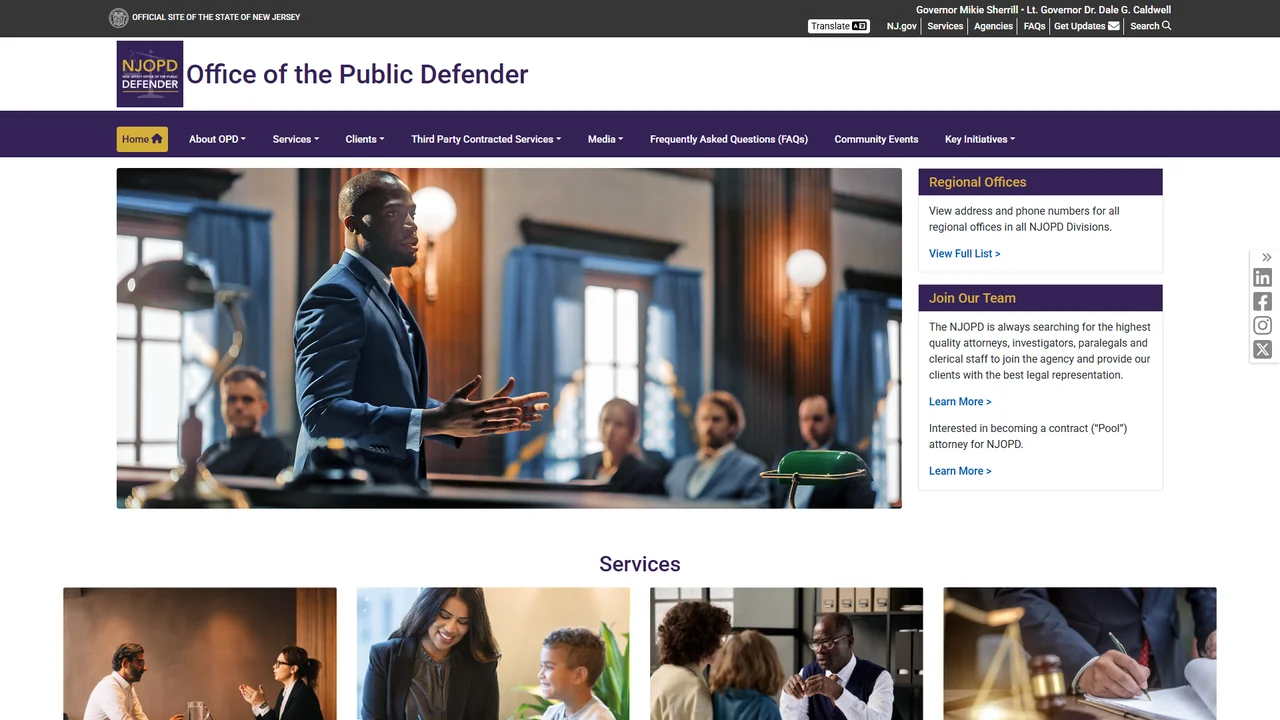The image size is (1280, 720).
Task: Open service card with man in glasses
Action: tap(786, 654)
